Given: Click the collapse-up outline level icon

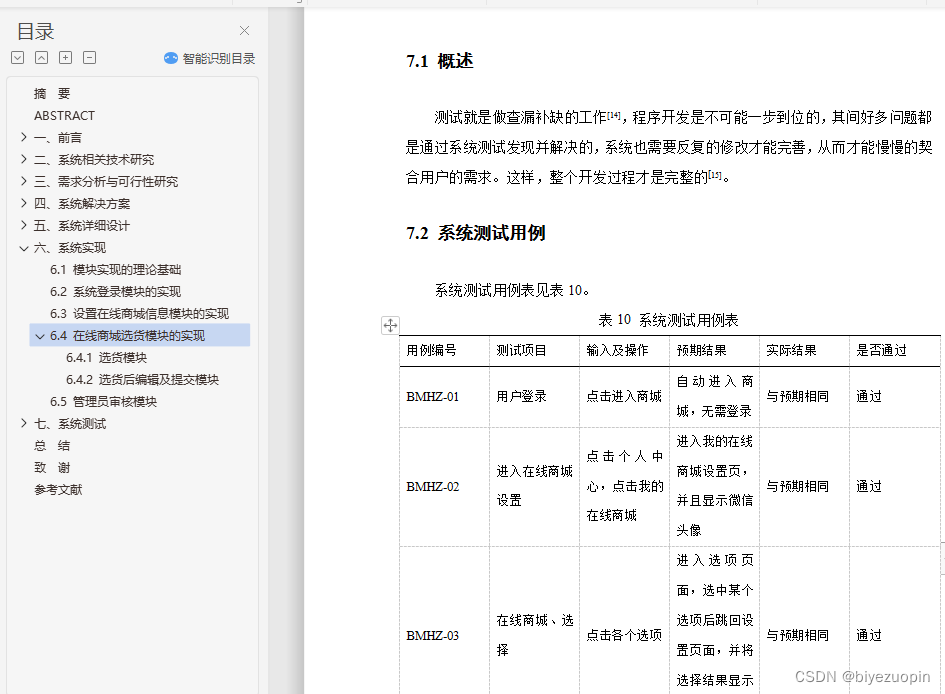Looking at the screenshot, I should point(42,58).
